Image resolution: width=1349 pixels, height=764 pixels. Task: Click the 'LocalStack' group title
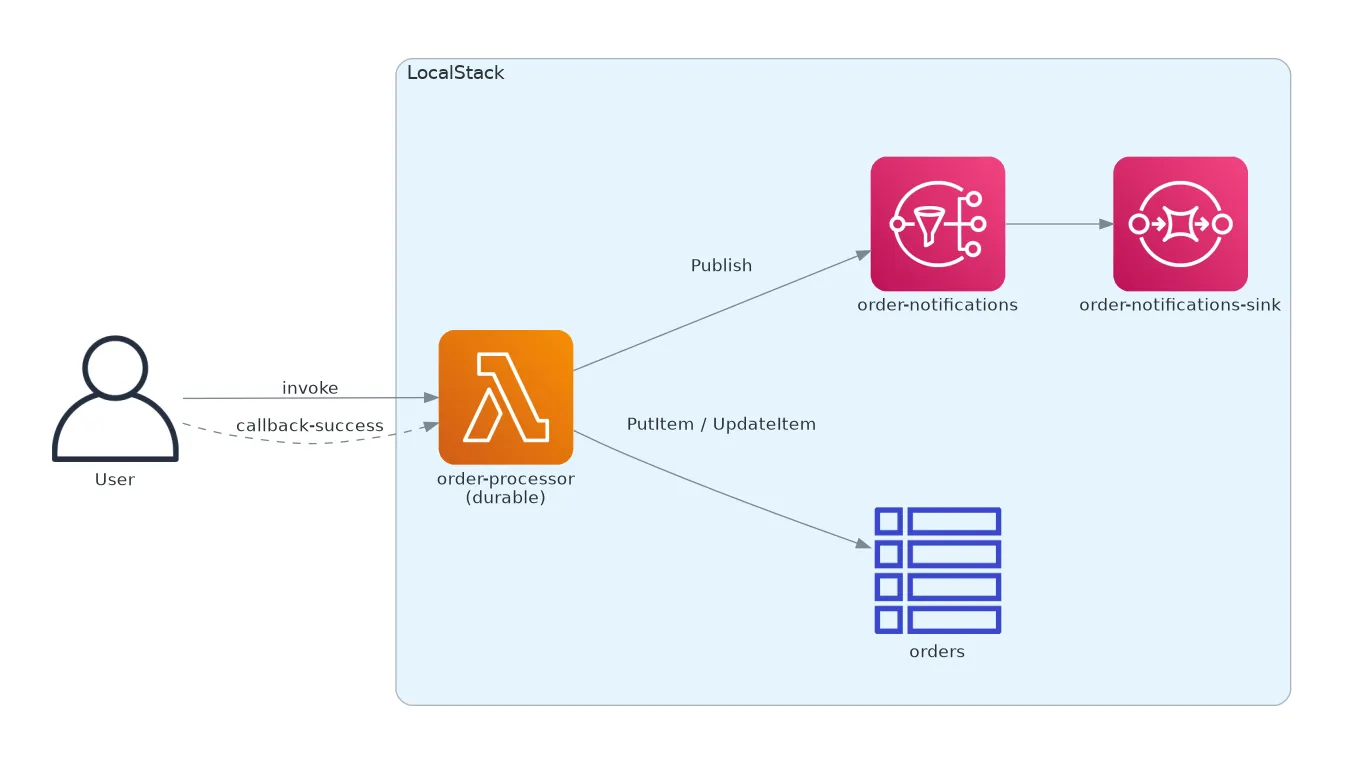[456, 73]
